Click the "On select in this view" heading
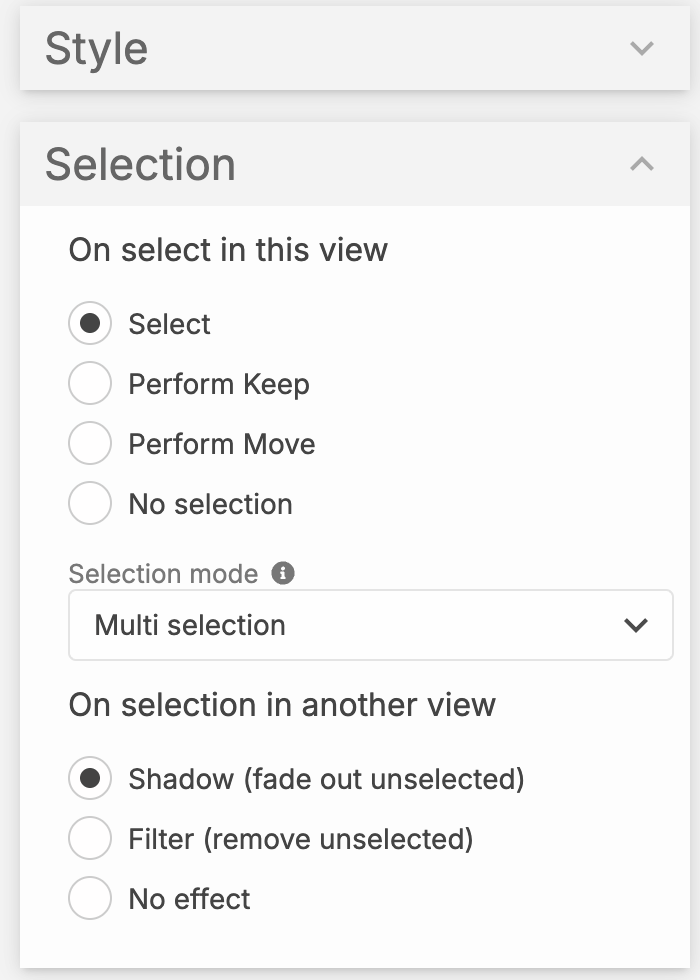The image size is (700, 980). coord(228,249)
